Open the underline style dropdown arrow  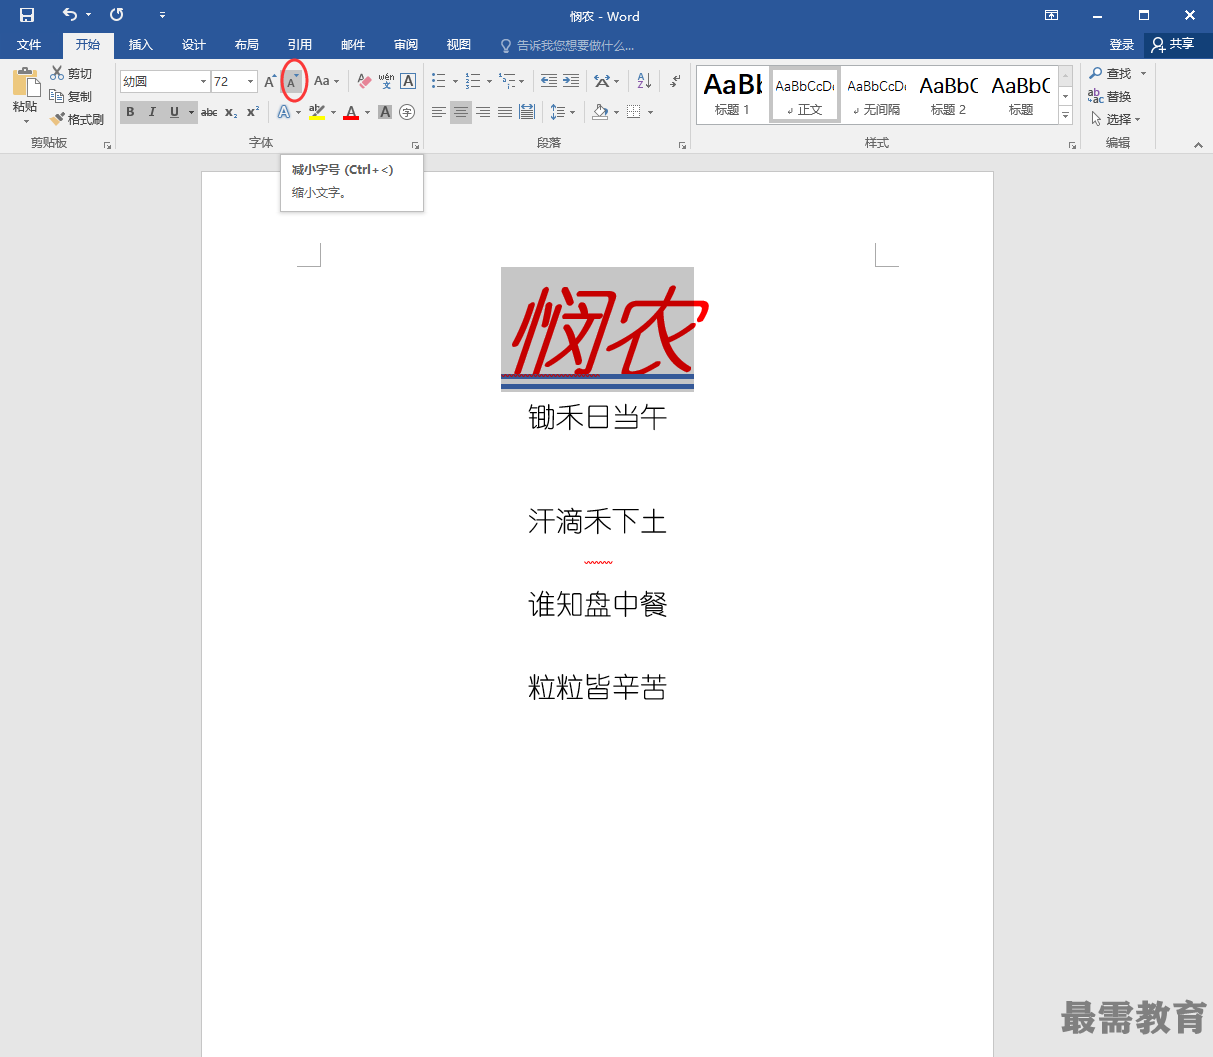click(x=191, y=112)
